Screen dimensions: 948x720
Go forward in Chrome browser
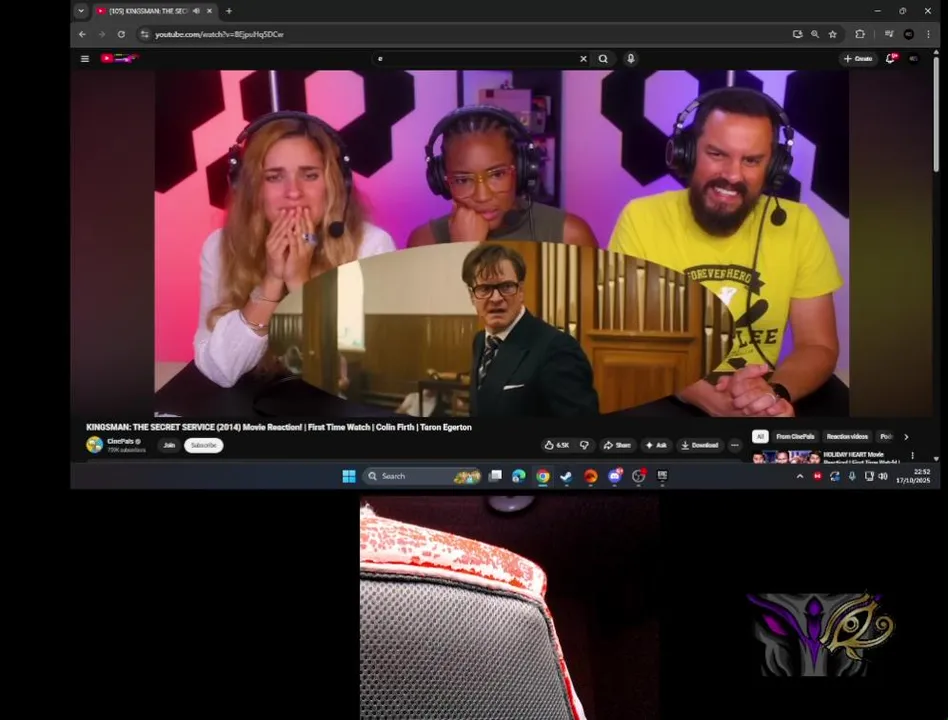102,34
